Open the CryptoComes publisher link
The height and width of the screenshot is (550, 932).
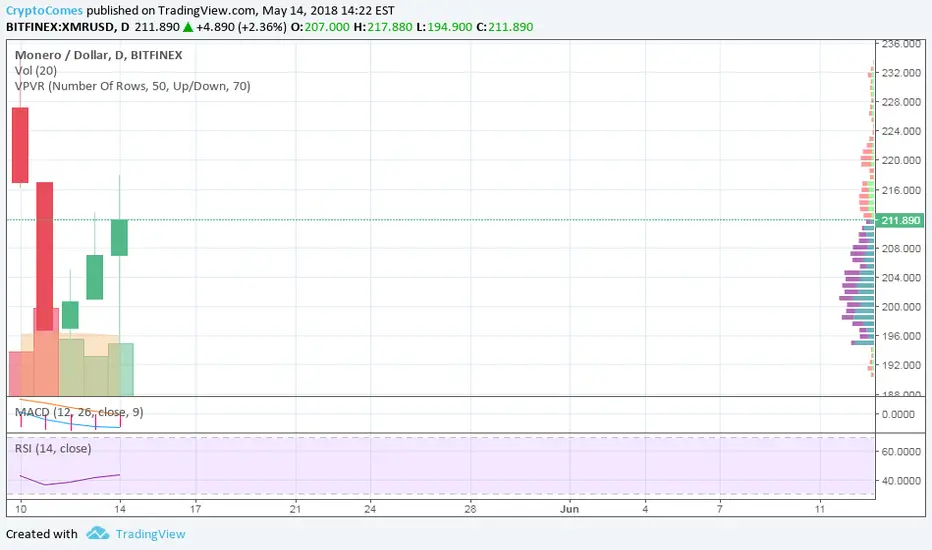coord(44,10)
